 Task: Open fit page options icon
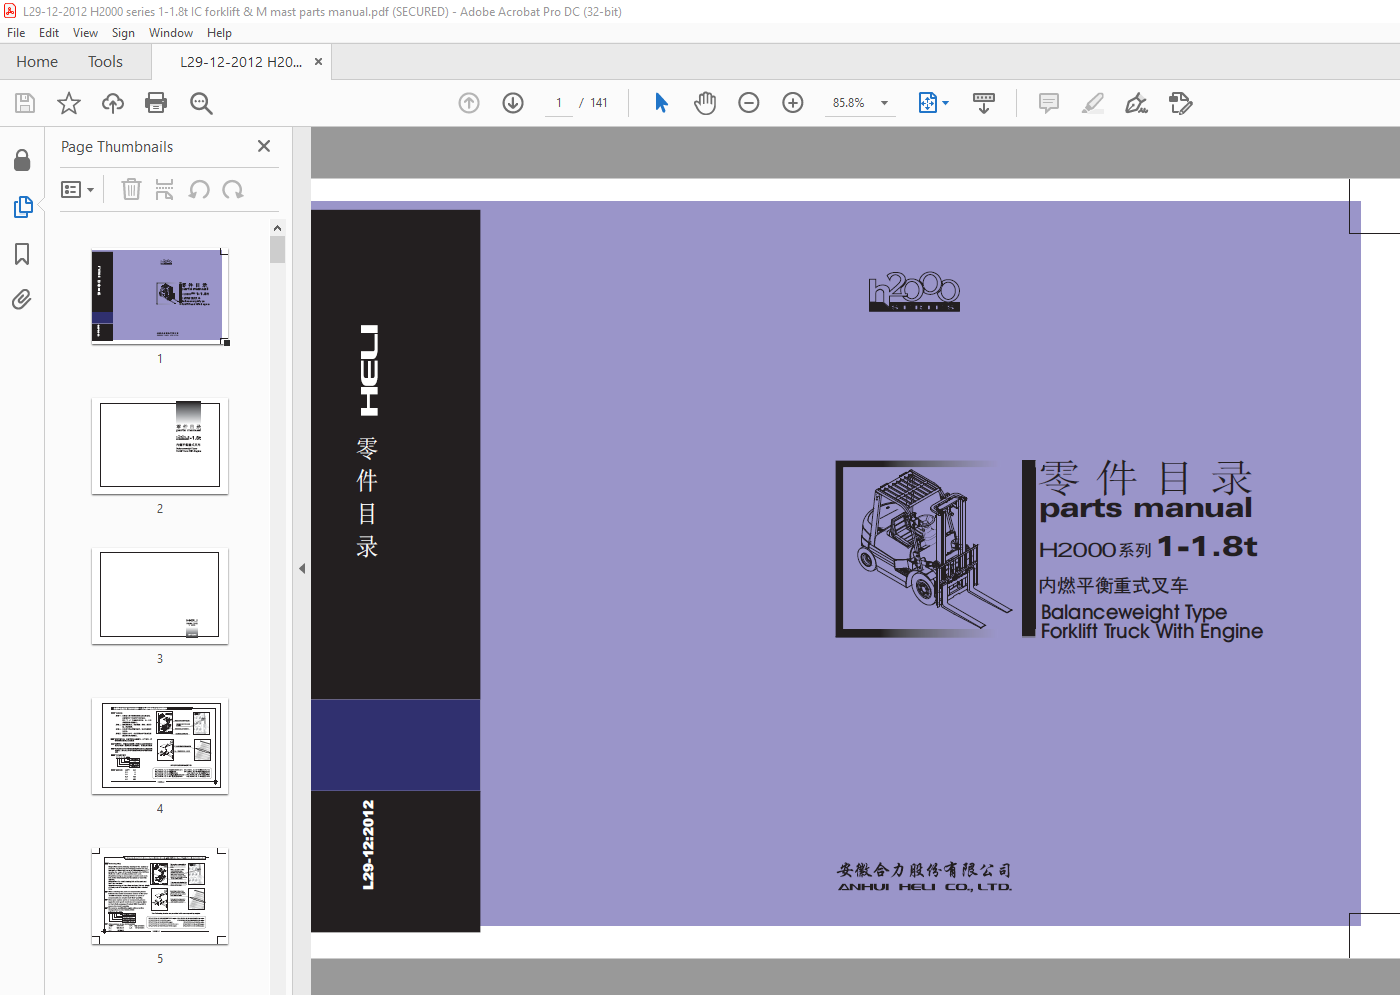coord(927,103)
